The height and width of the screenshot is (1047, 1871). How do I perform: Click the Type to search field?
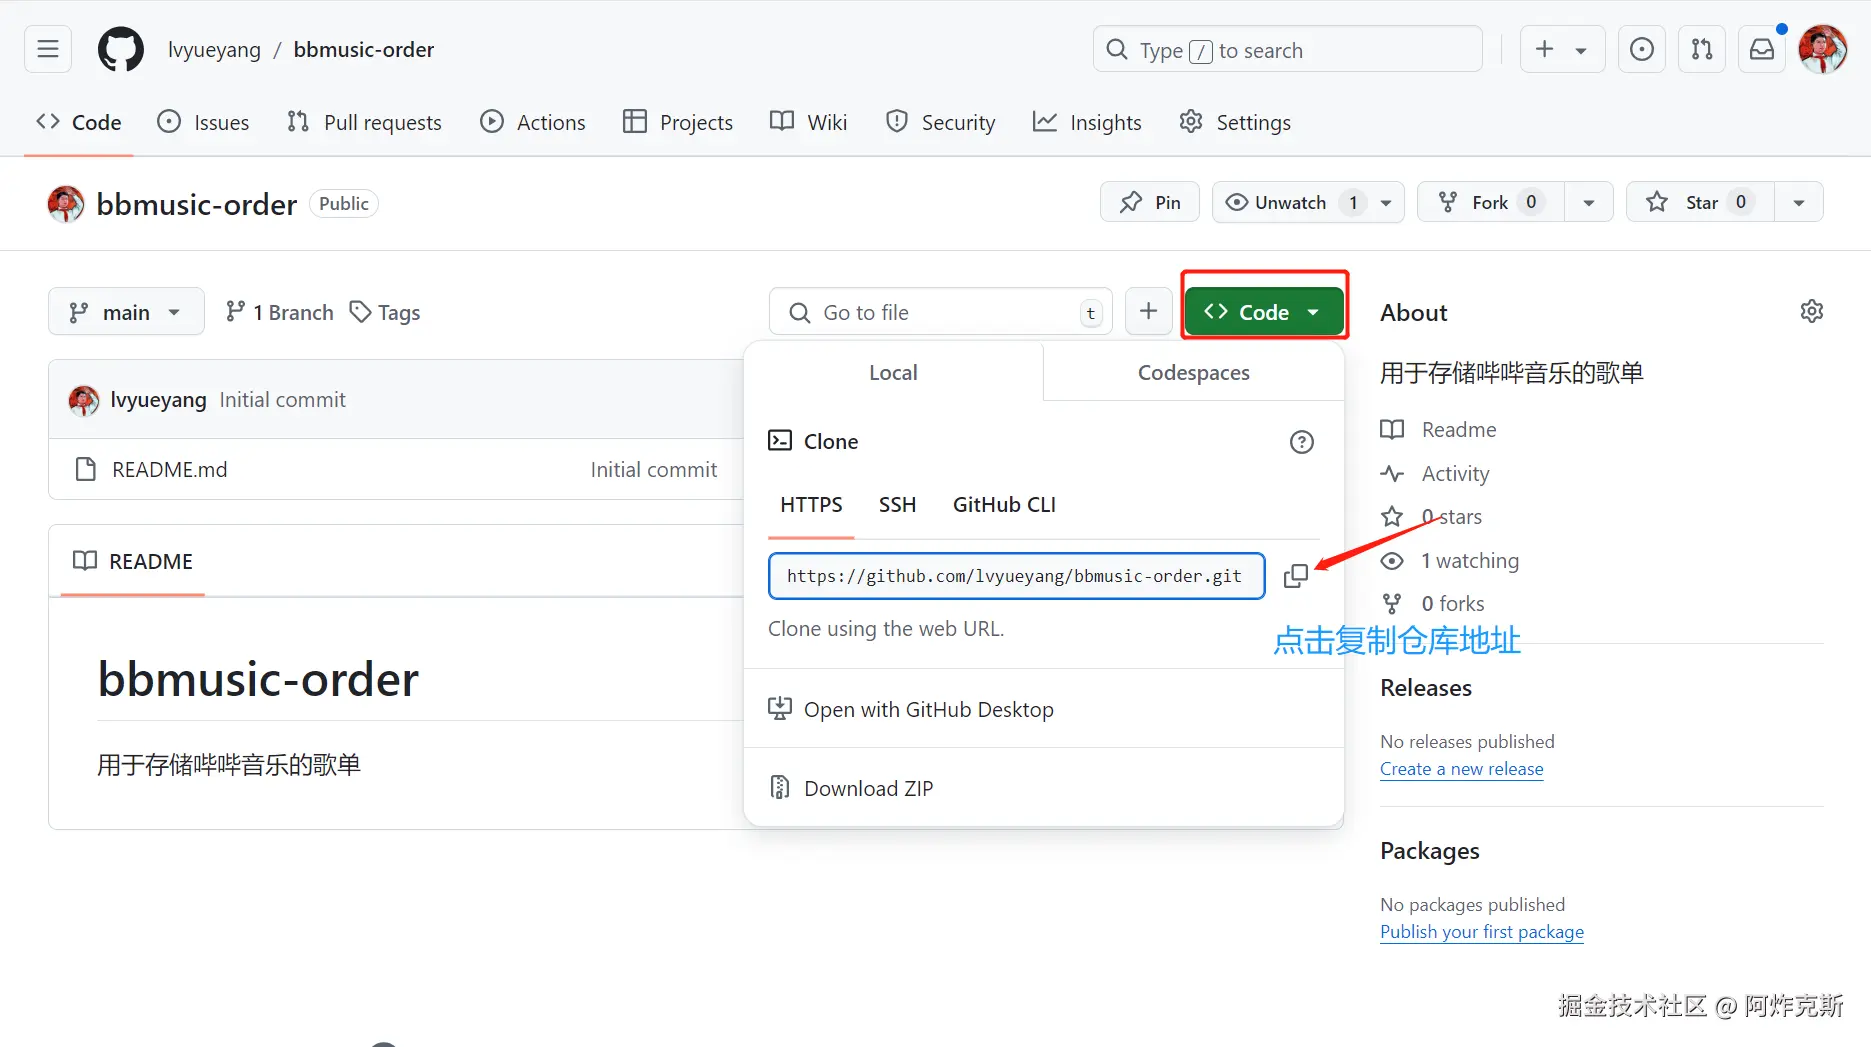pyautogui.click(x=1287, y=49)
